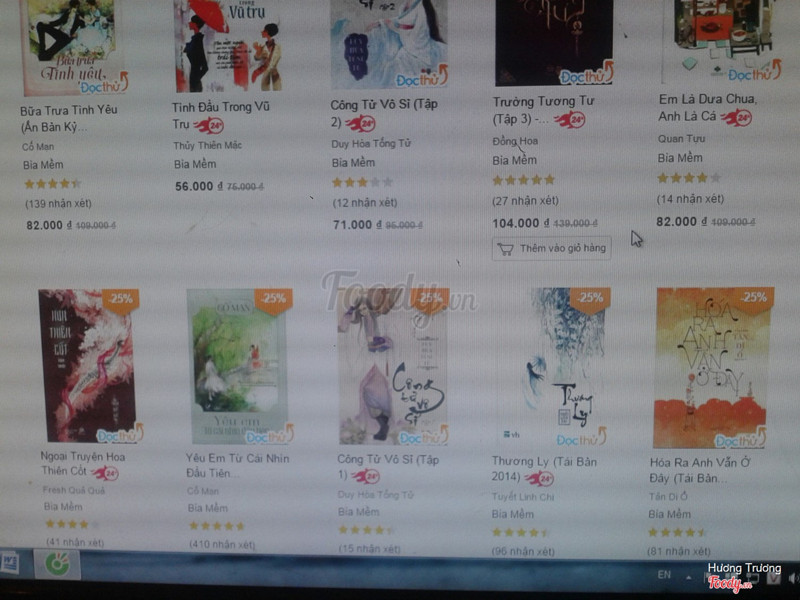Screen dimensions: 800x600
Task: Click the EN language indicator in system tray
Action: click(664, 575)
